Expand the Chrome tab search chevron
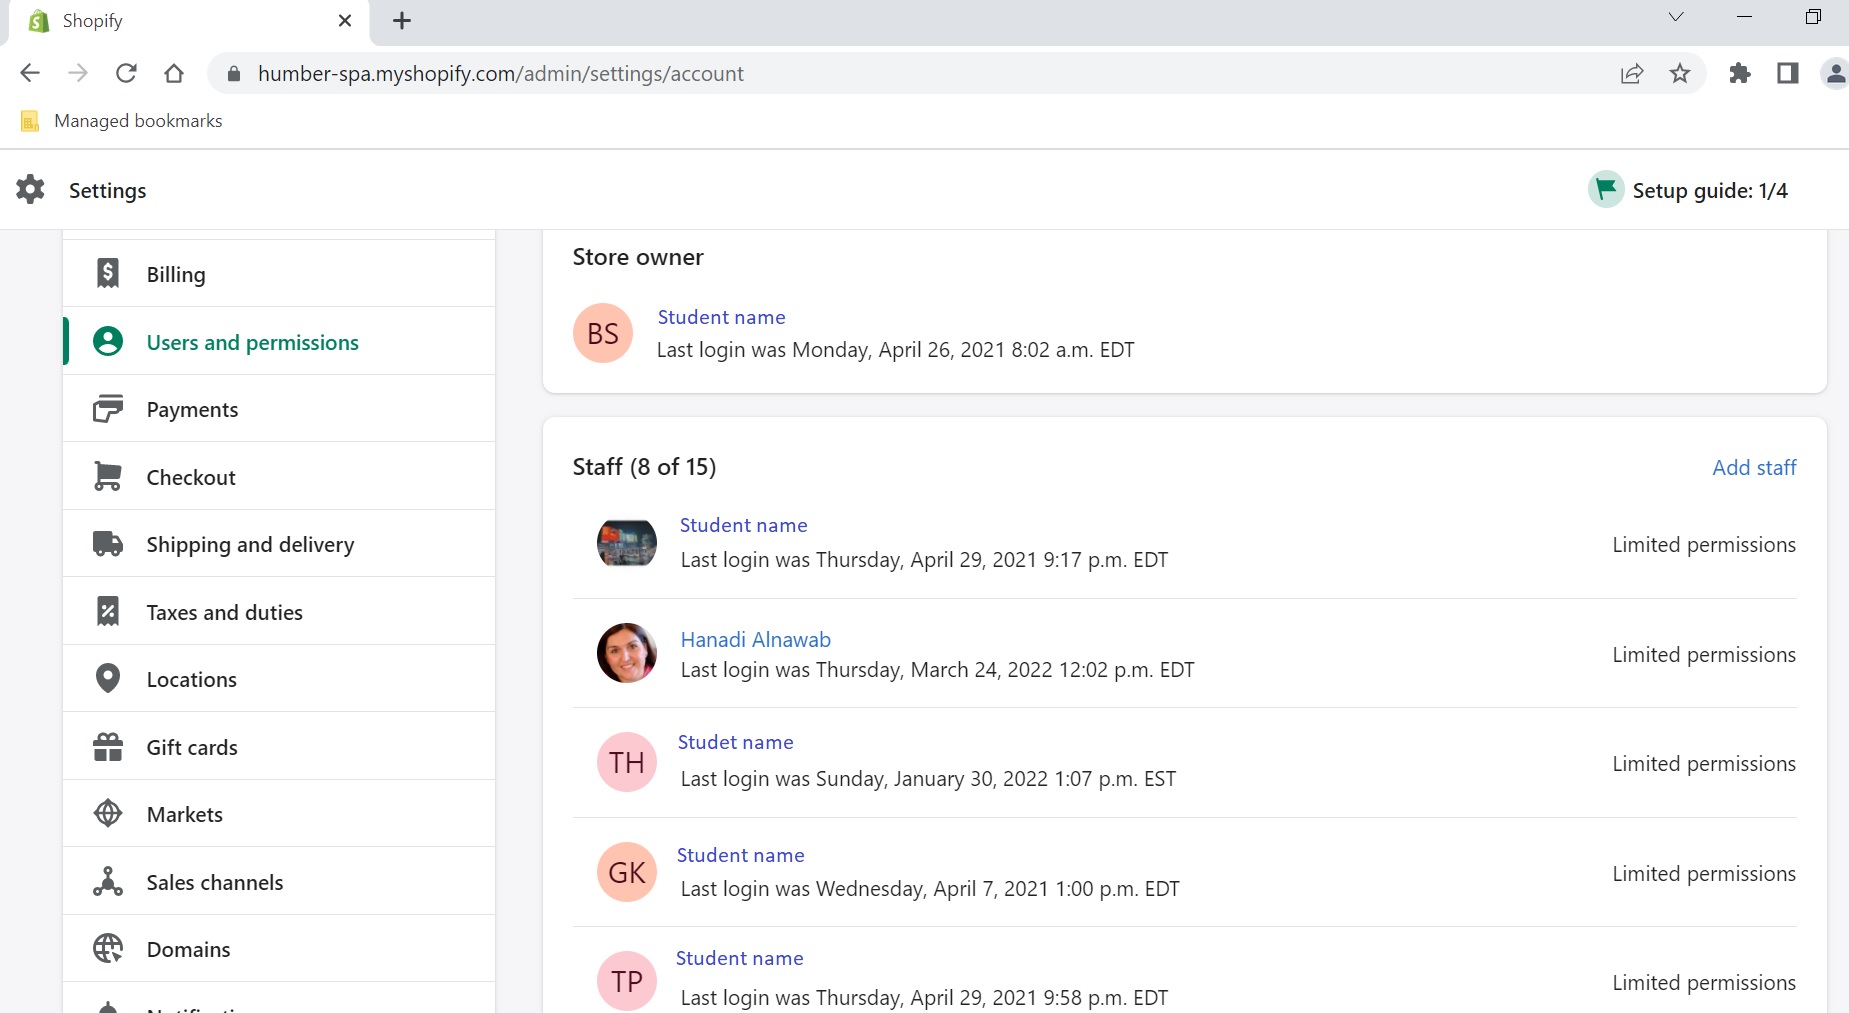Viewport: 1849px width, 1013px height. pos(1676,17)
